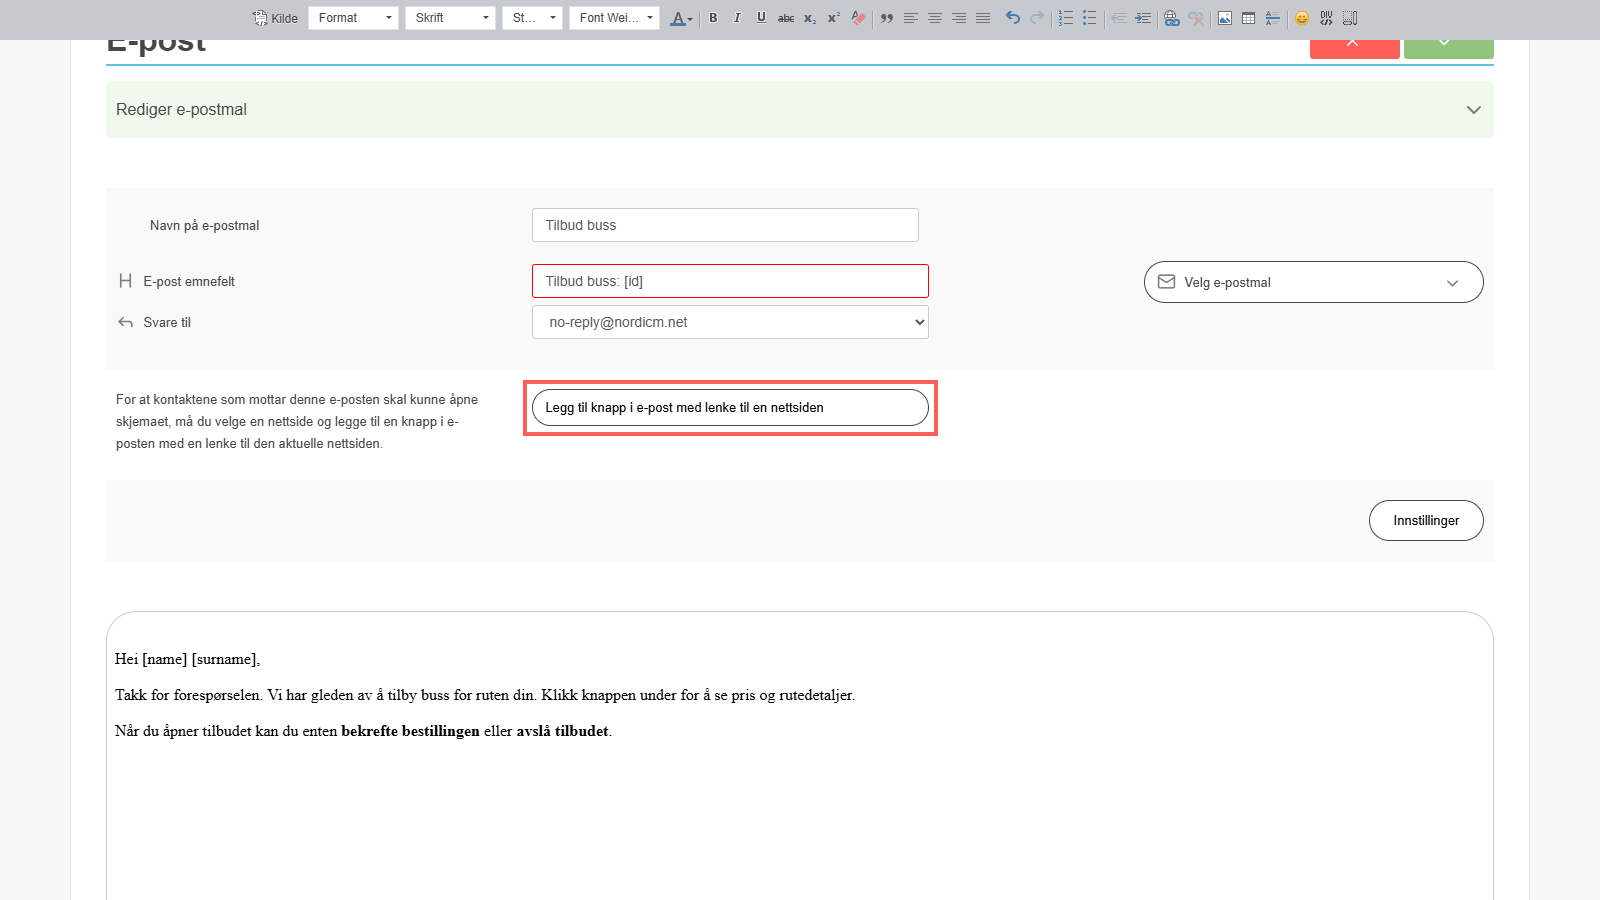The image size is (1600, 900).
Task: Click the bold text avslå tilbudet
Action: pyautogui.click(x=562, y=731)
